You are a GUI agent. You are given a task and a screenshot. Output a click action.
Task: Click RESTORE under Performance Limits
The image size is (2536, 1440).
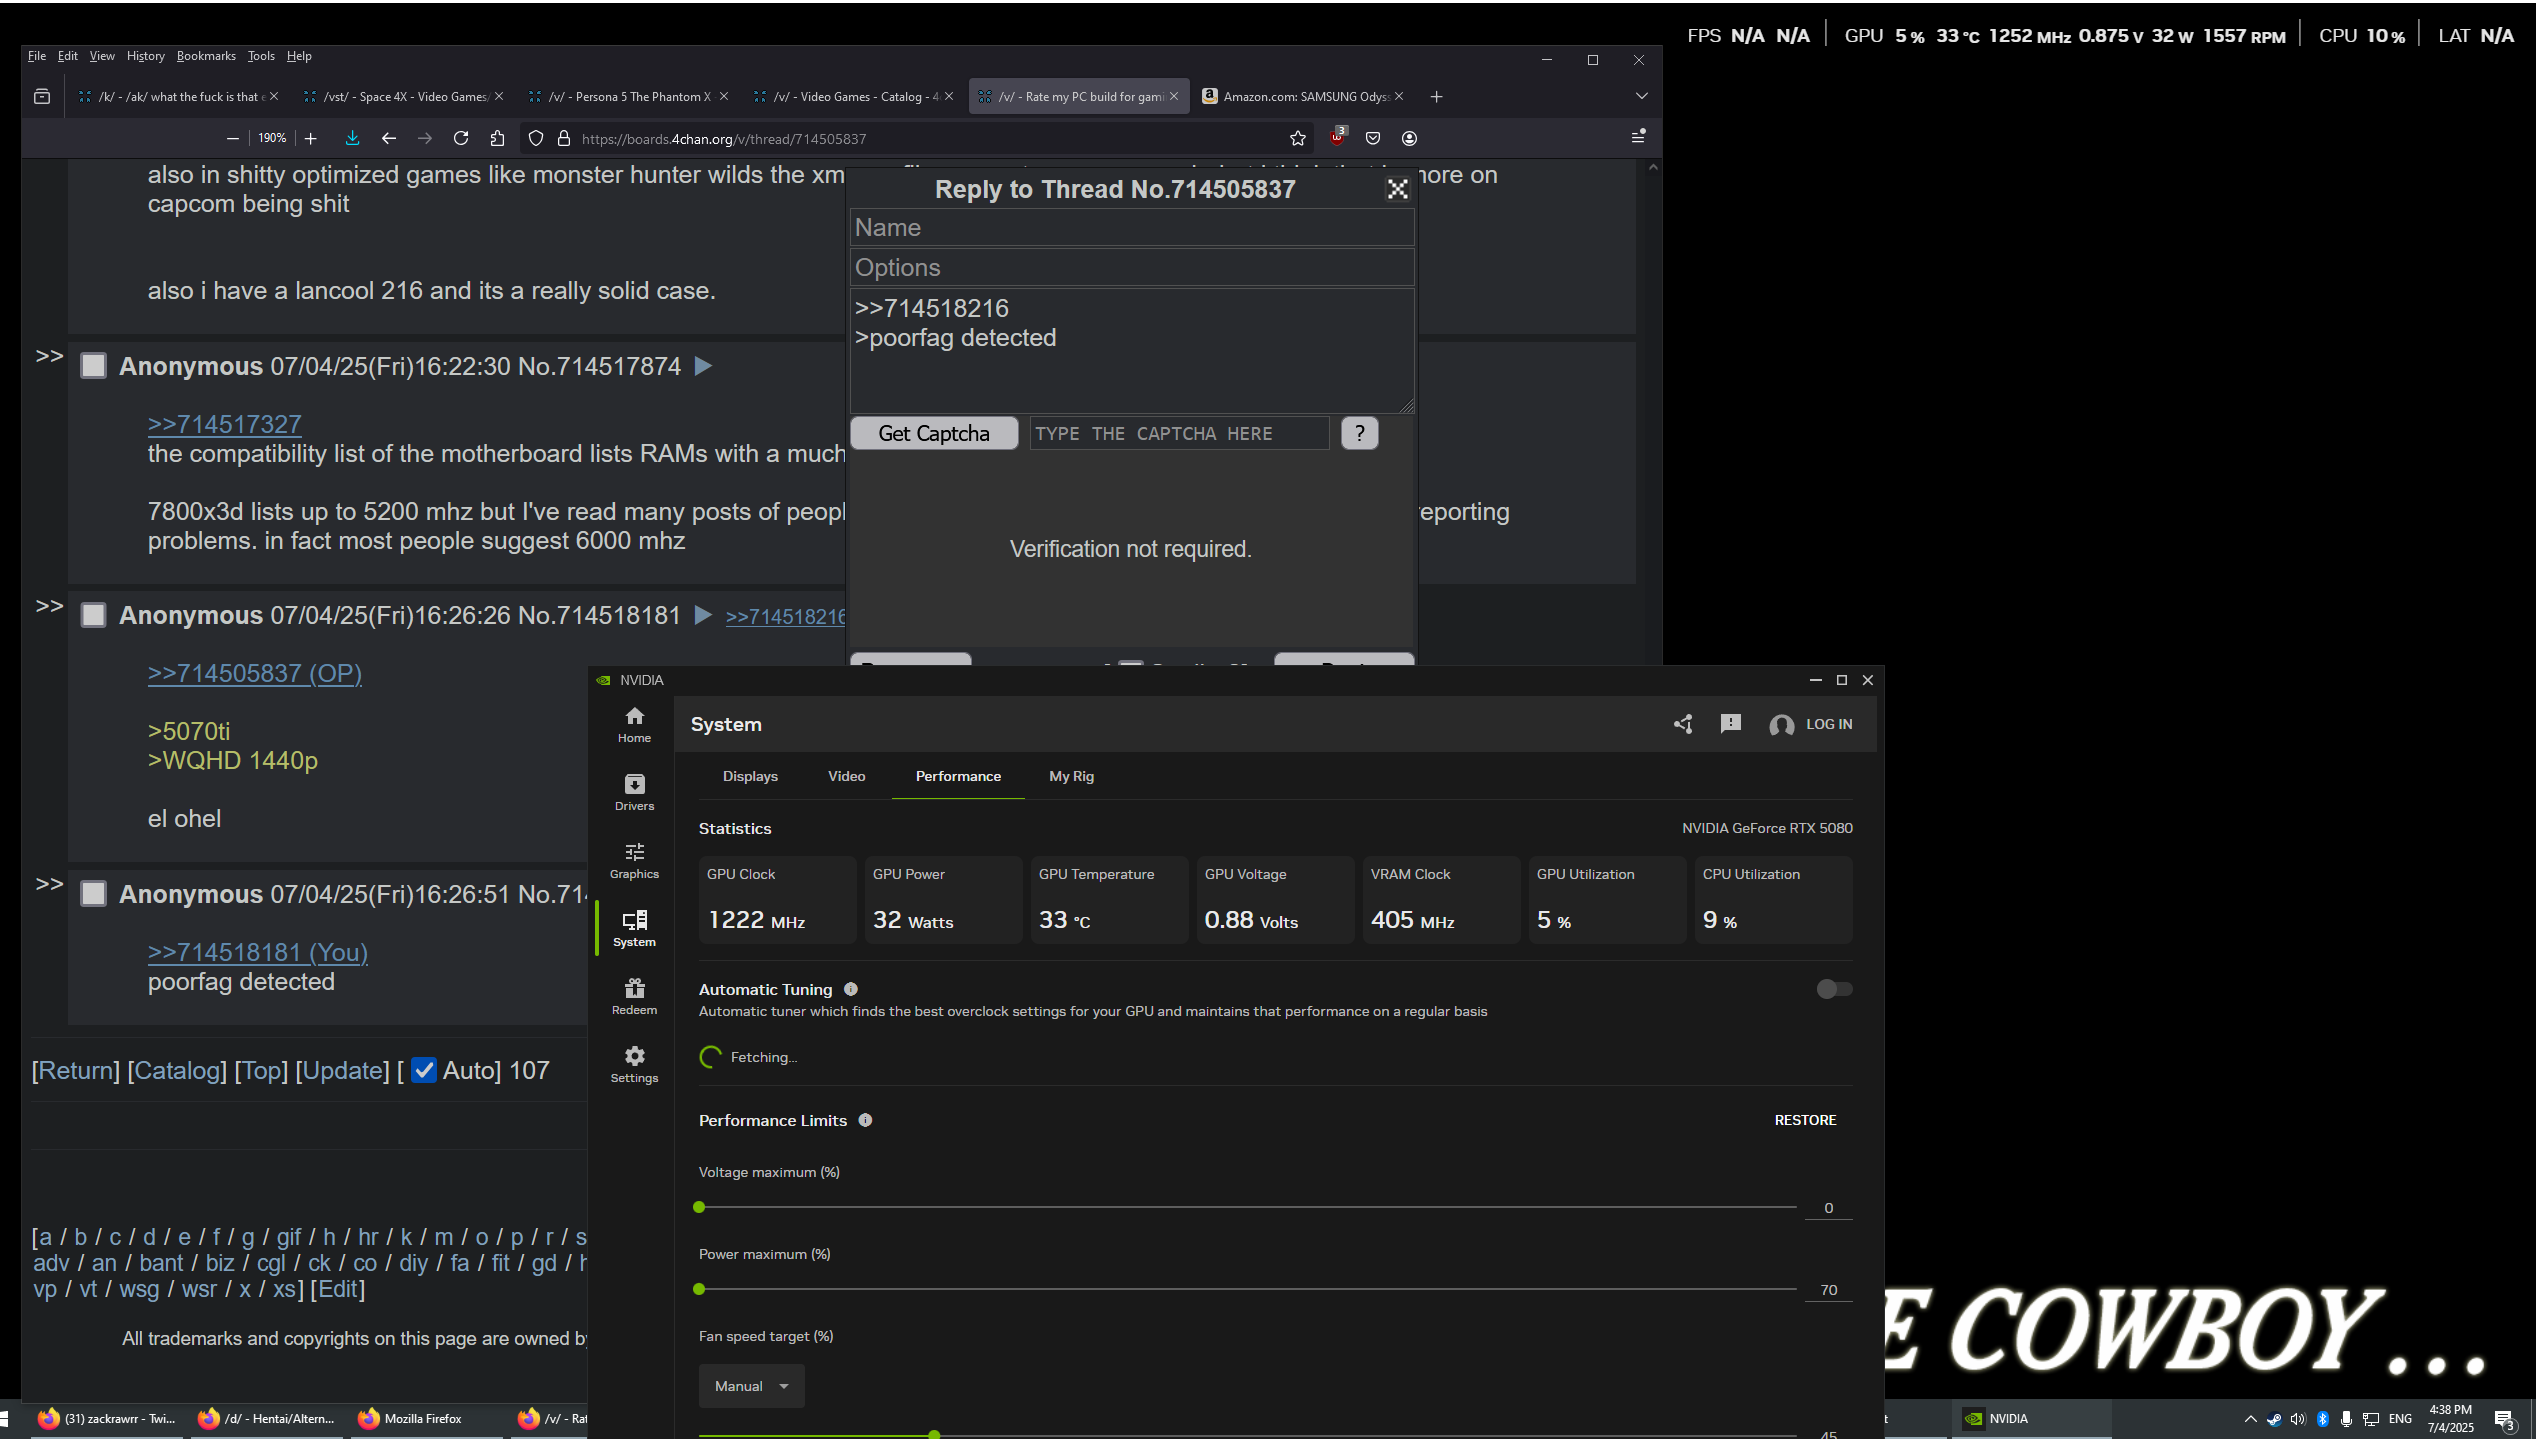point(1805,1120)
